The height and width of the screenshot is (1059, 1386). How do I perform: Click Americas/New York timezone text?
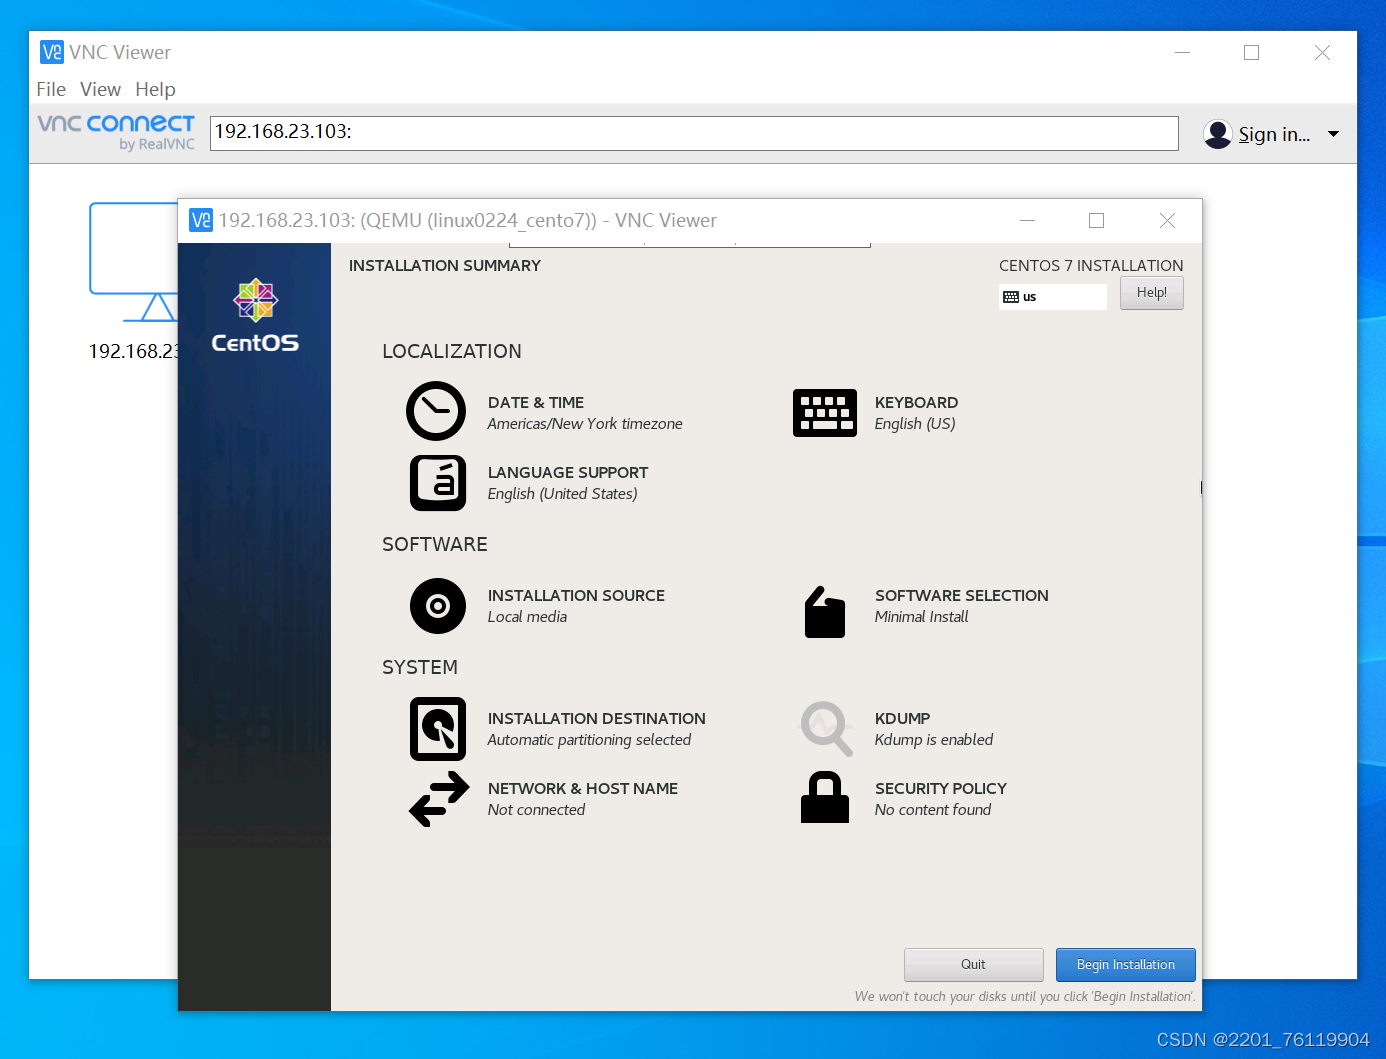pos(585,424)
